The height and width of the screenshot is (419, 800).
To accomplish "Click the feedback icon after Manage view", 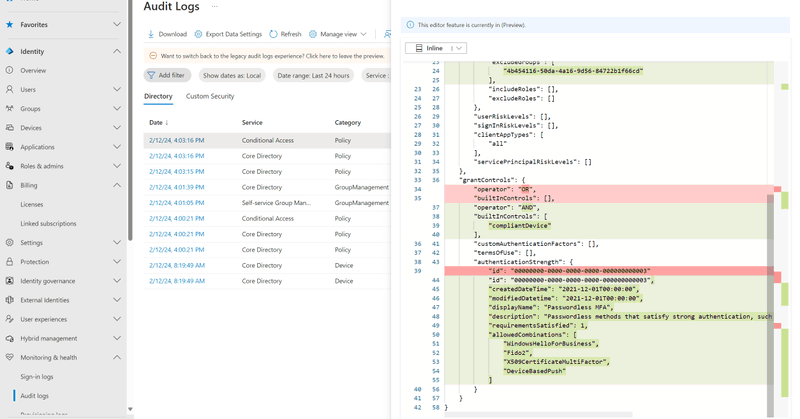I will (x=388, y=34).
